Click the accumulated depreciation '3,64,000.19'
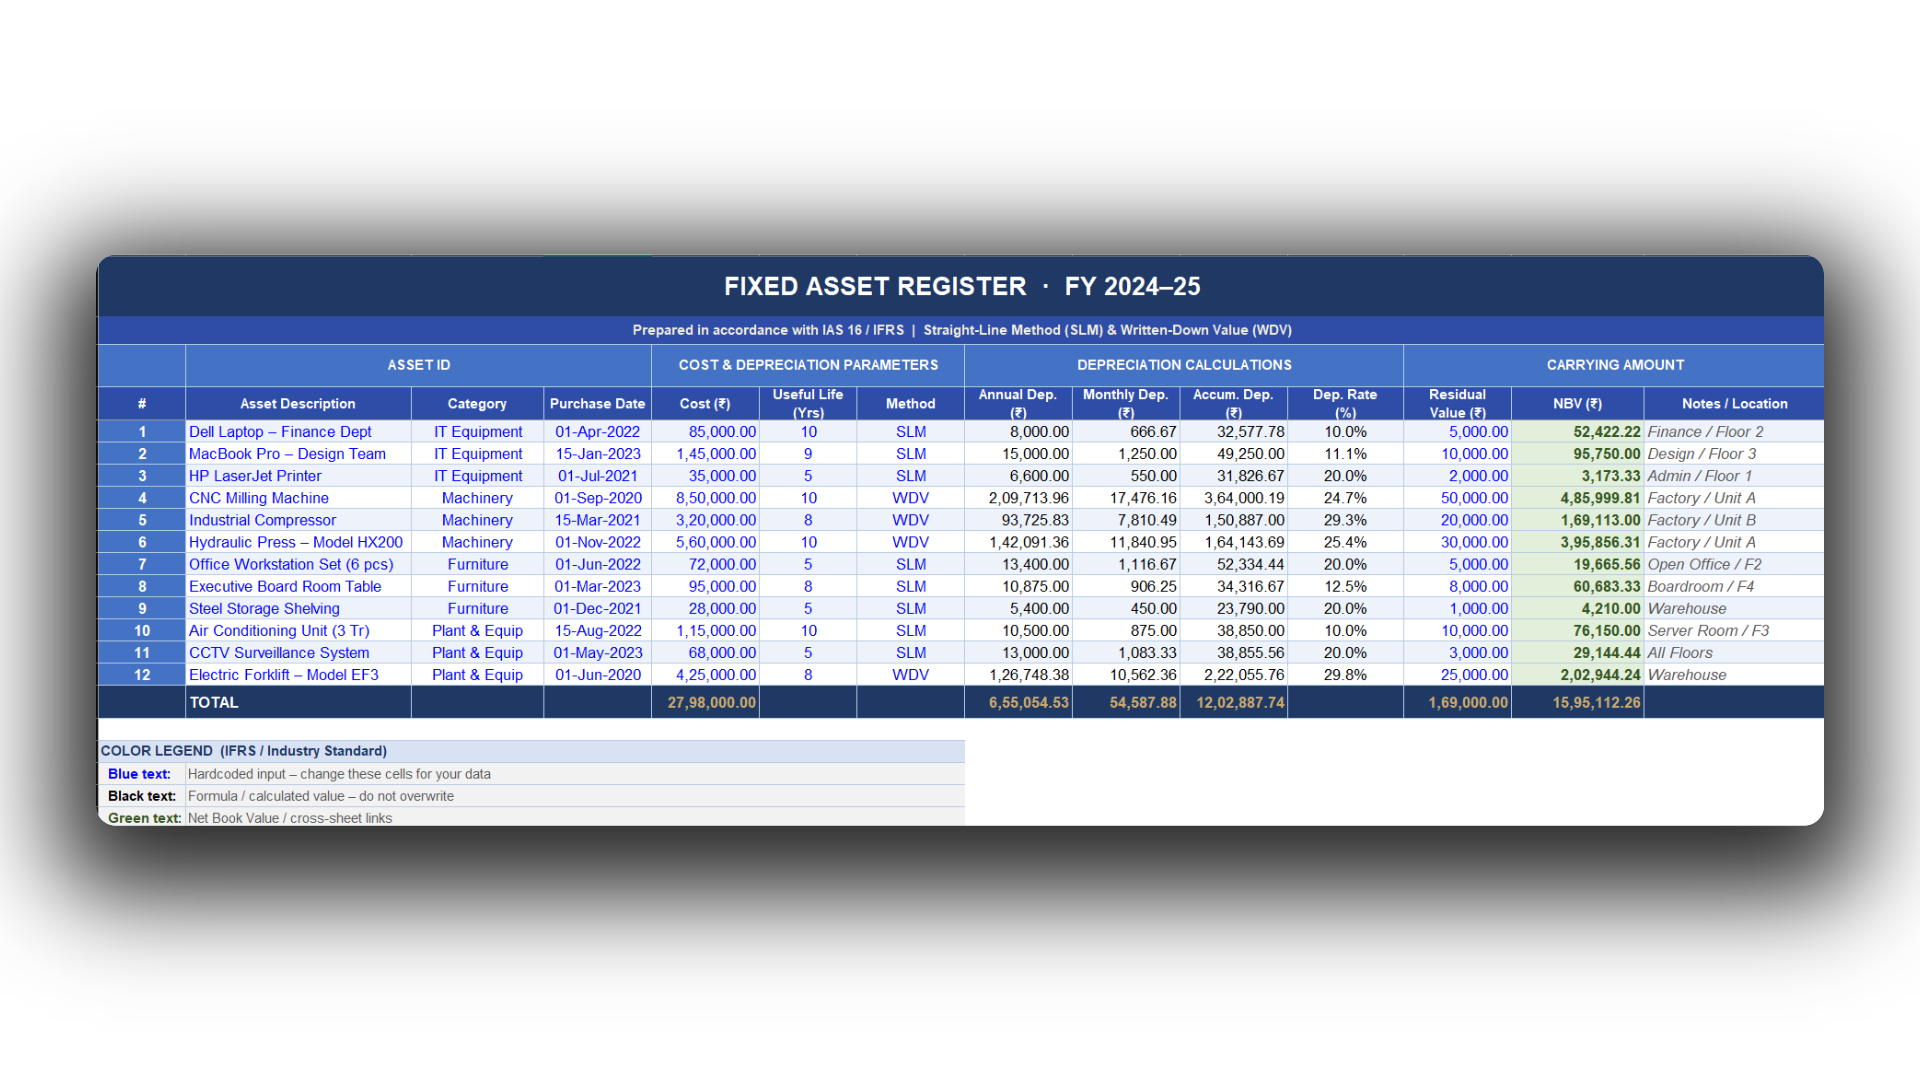The height and width of the screenshot is (1080, 1920). coord(1233,498)
